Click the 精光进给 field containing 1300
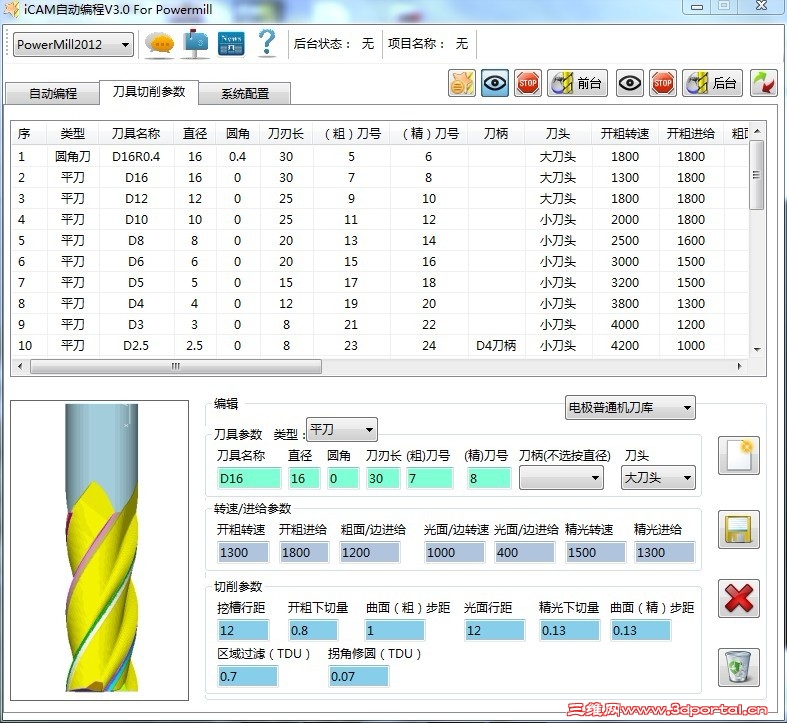Screen dimensions: 787x723 (665, 553)
